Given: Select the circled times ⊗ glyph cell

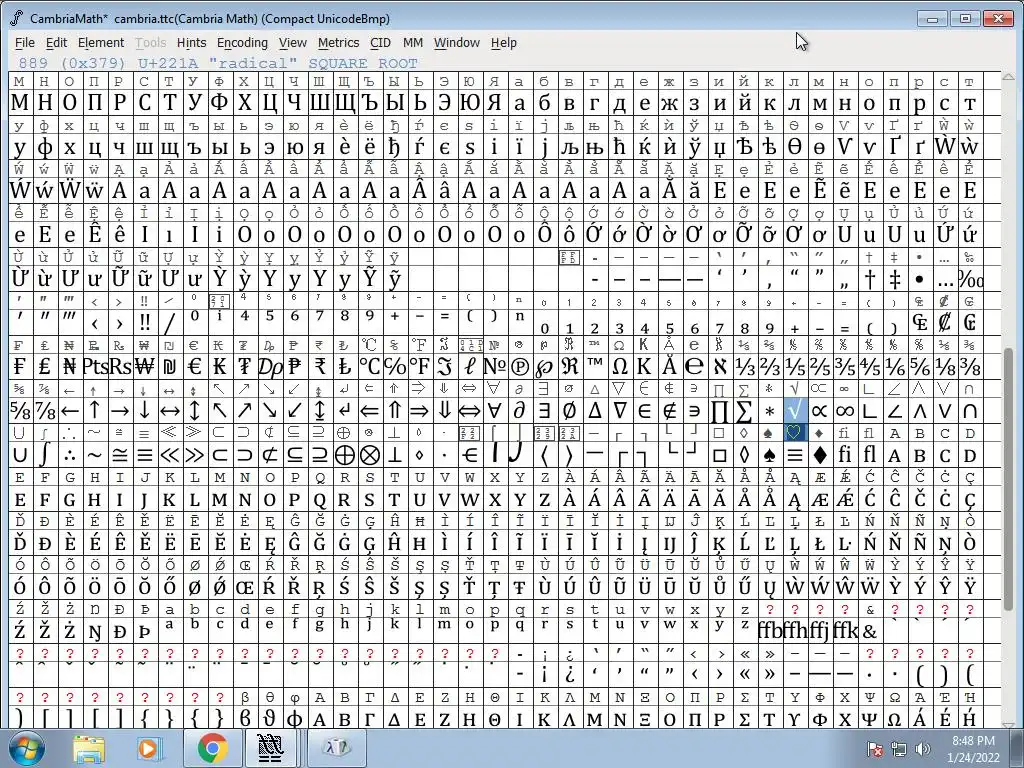Looking at the screenshot, I should click(x=370, y=455).
